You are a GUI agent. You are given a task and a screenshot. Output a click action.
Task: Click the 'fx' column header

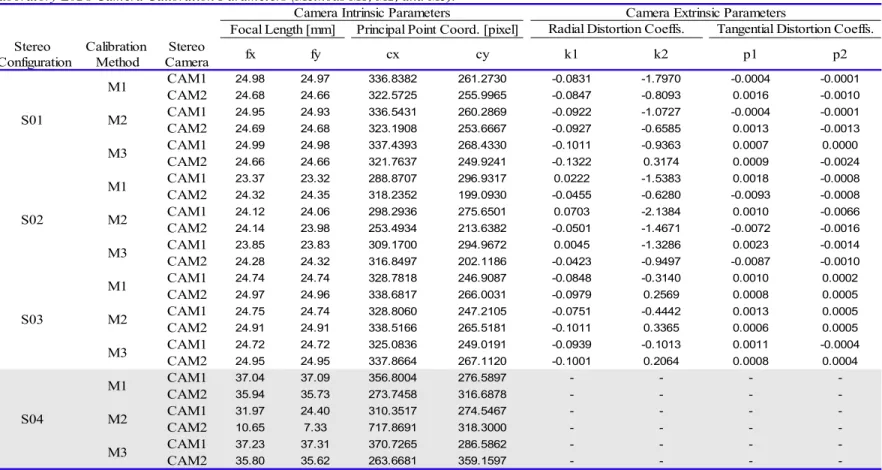pos(250,55)
